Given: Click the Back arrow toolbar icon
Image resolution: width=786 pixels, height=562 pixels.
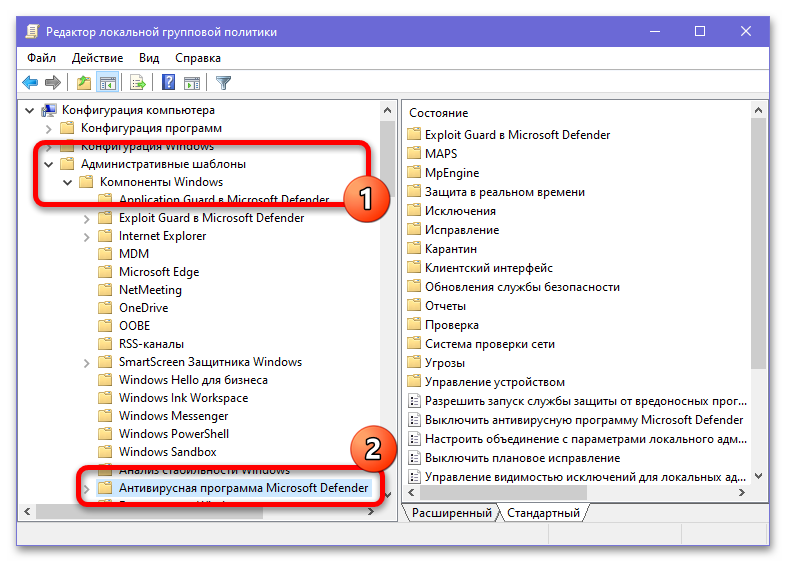Looking at the screenshot, I should coord(30,82).
